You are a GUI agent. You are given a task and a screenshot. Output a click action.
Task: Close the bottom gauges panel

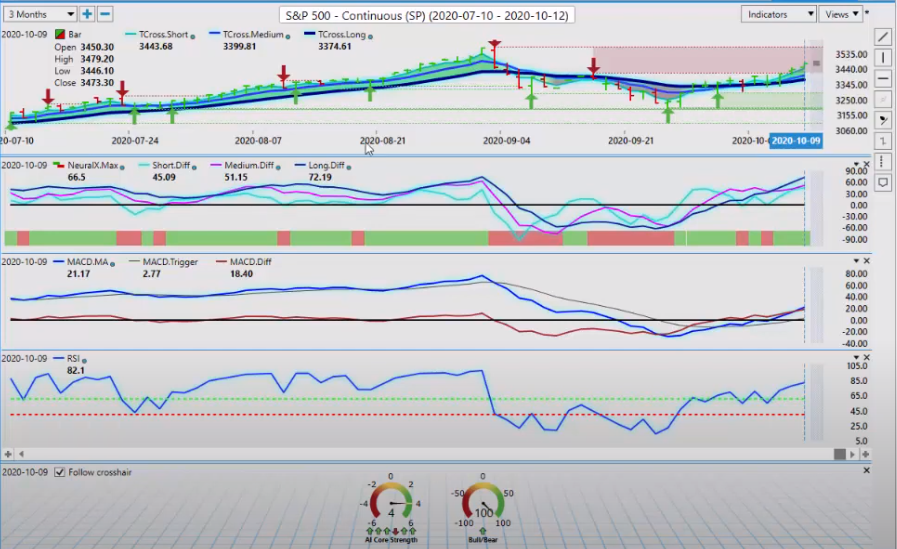click(866, 470)
